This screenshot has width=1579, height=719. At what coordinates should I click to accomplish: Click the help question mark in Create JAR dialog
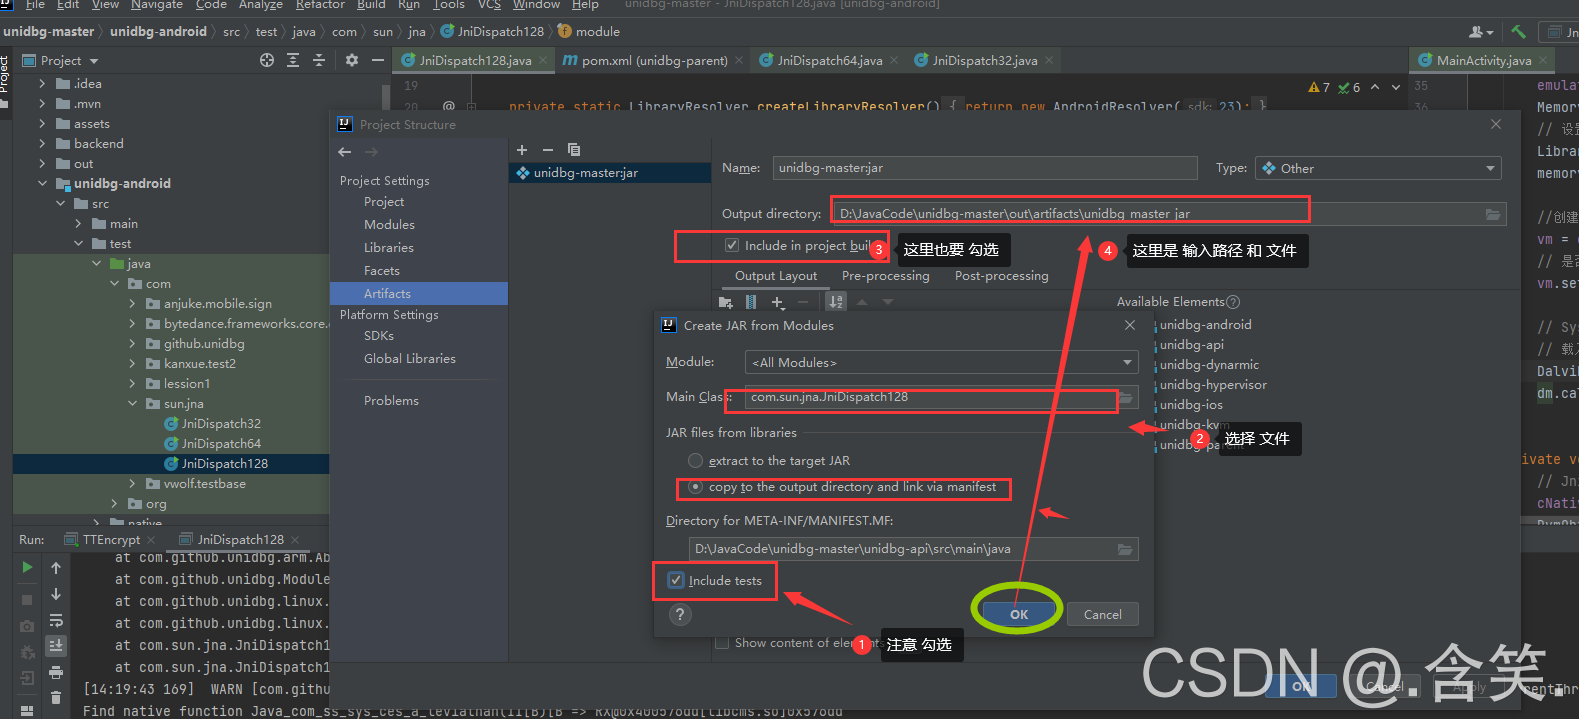(x=680, y=614)
